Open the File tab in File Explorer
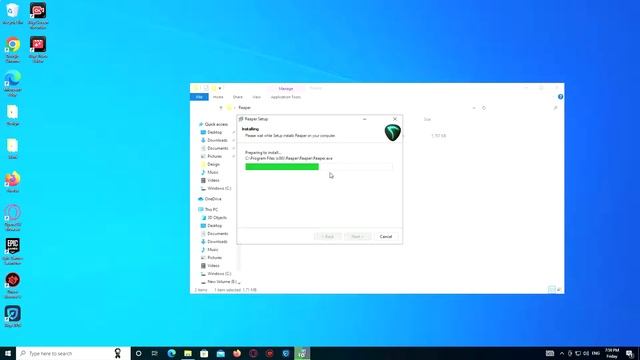Image resolution: width=640 pixels, height=360 pixels. tap(199, 97)
